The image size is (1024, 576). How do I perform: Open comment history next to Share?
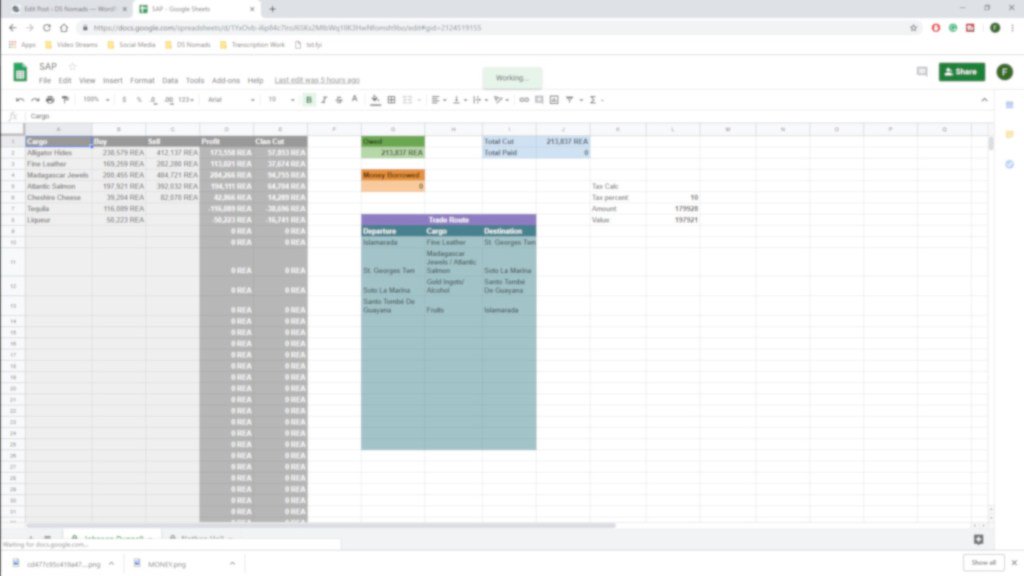(921, 72)
